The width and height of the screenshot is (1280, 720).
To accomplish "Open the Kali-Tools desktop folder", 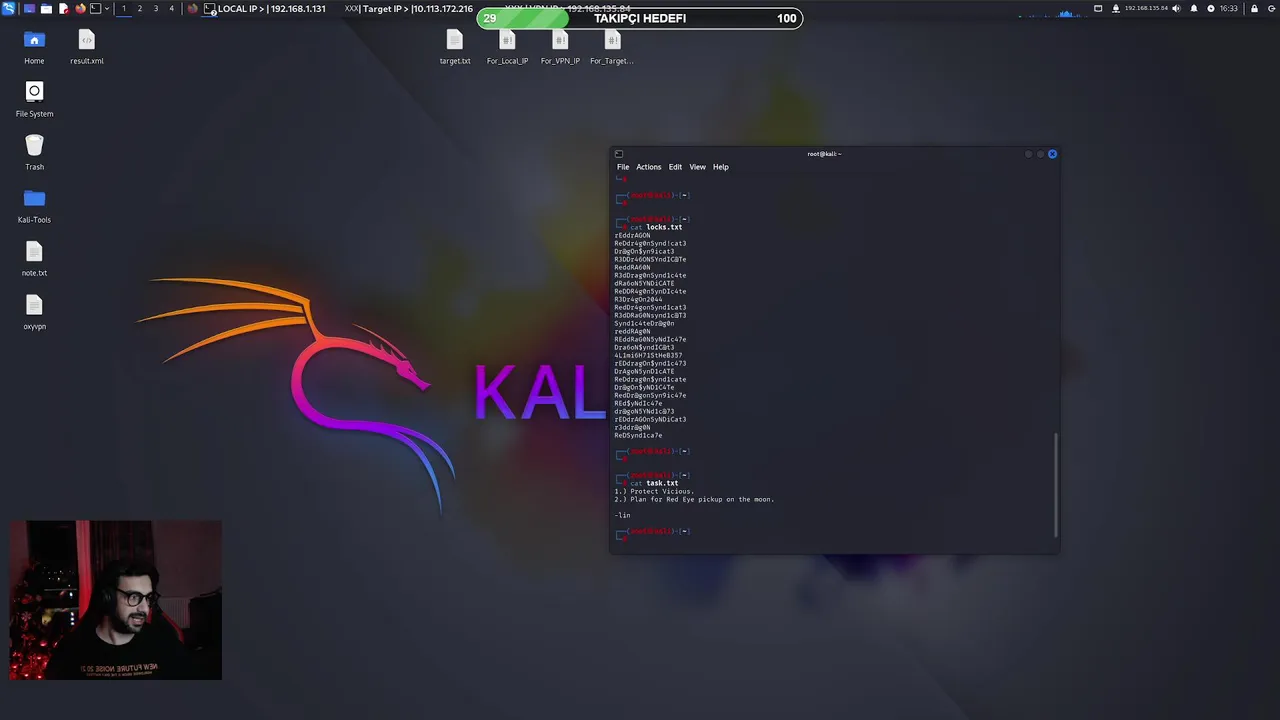I will tap(34, 205).
